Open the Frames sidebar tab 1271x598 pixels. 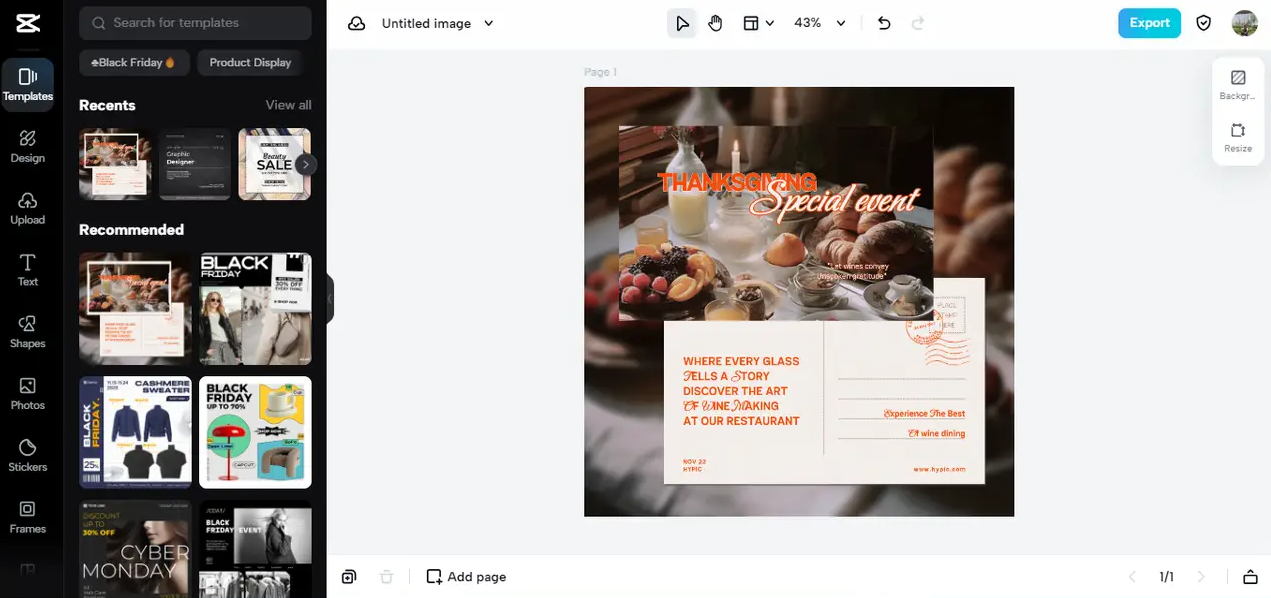pos(28,517)
